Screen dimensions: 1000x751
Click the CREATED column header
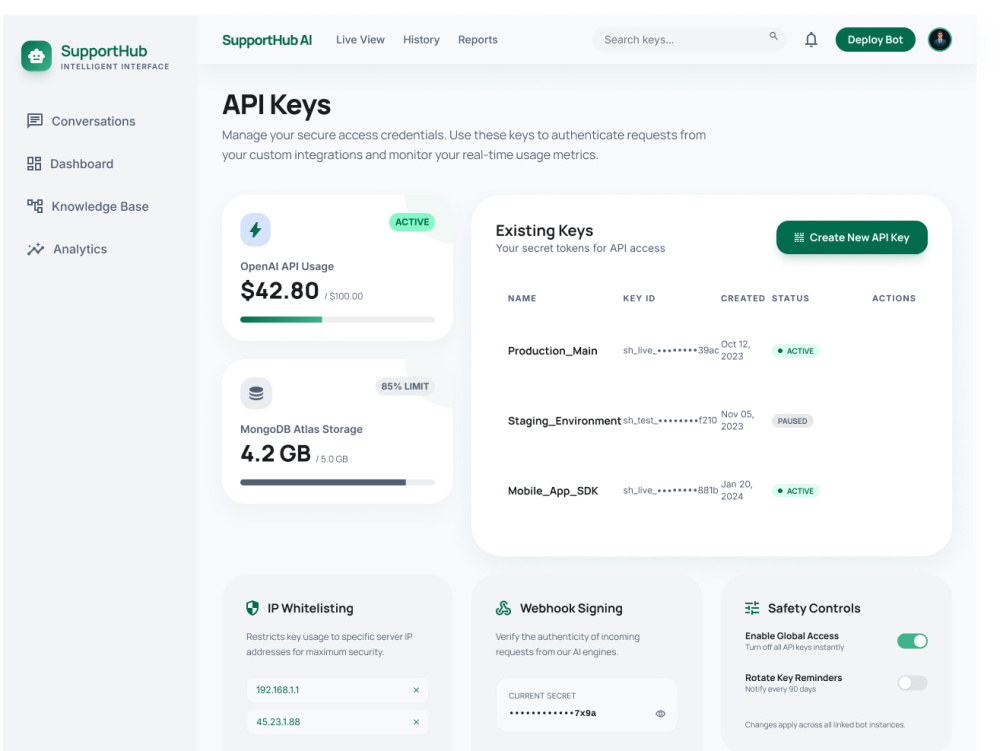[x=742, y=298]
